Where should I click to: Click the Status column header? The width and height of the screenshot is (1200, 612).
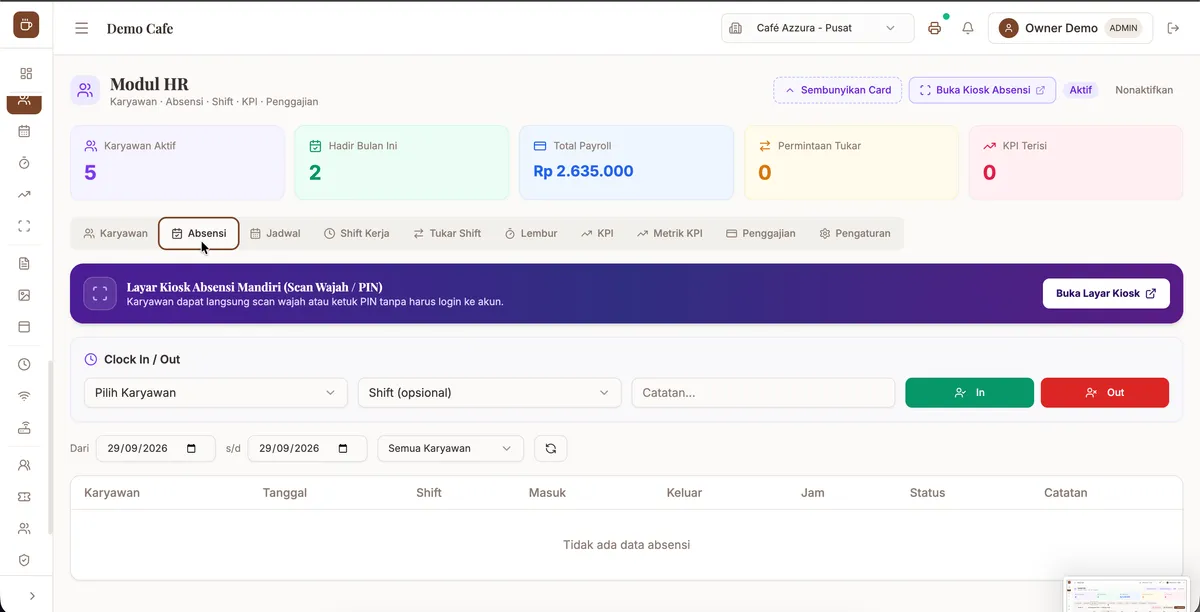point(927,493)
